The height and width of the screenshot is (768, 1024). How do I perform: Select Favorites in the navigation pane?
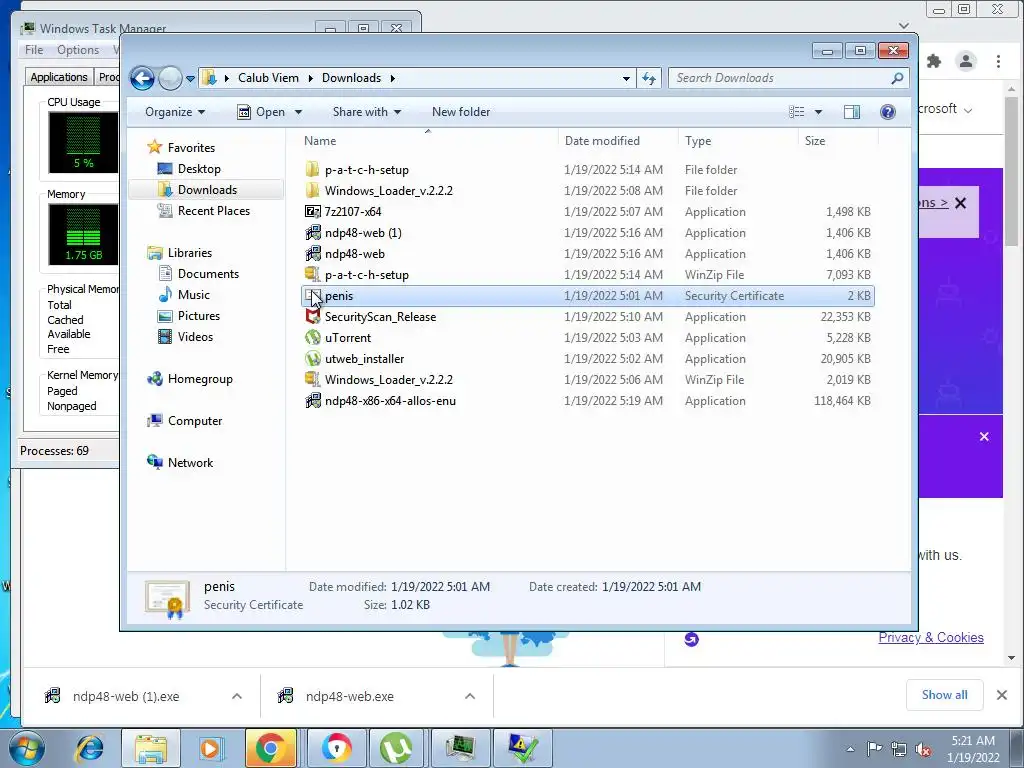point(191,148)
